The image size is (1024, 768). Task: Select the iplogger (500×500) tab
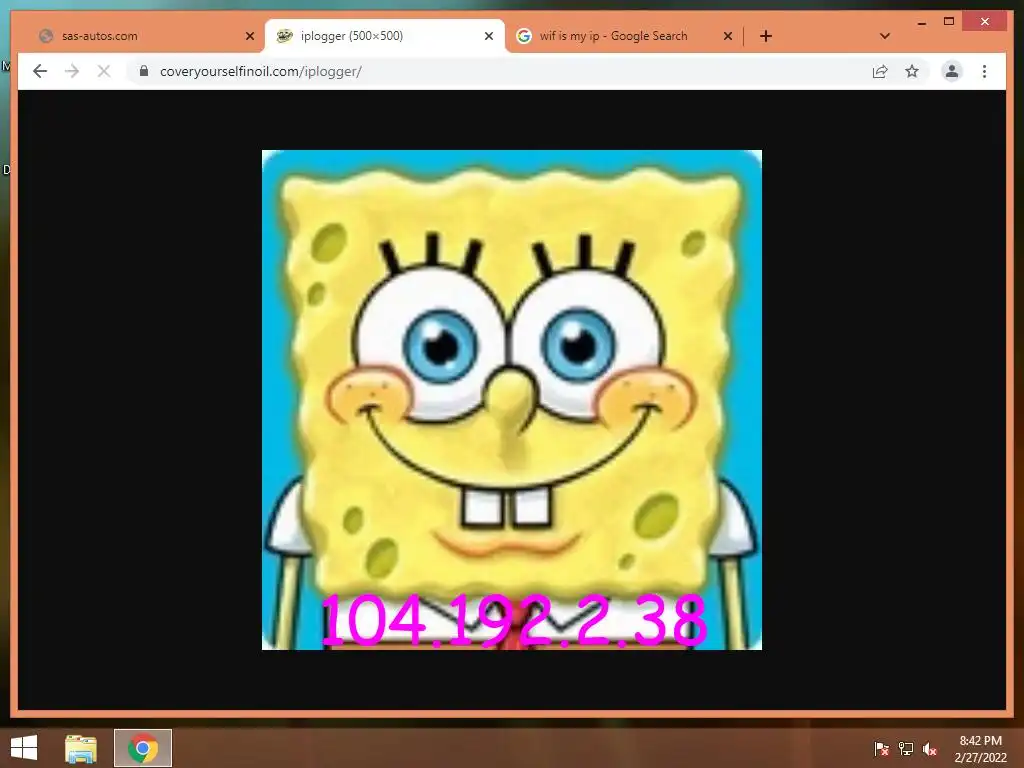[385, 36]
